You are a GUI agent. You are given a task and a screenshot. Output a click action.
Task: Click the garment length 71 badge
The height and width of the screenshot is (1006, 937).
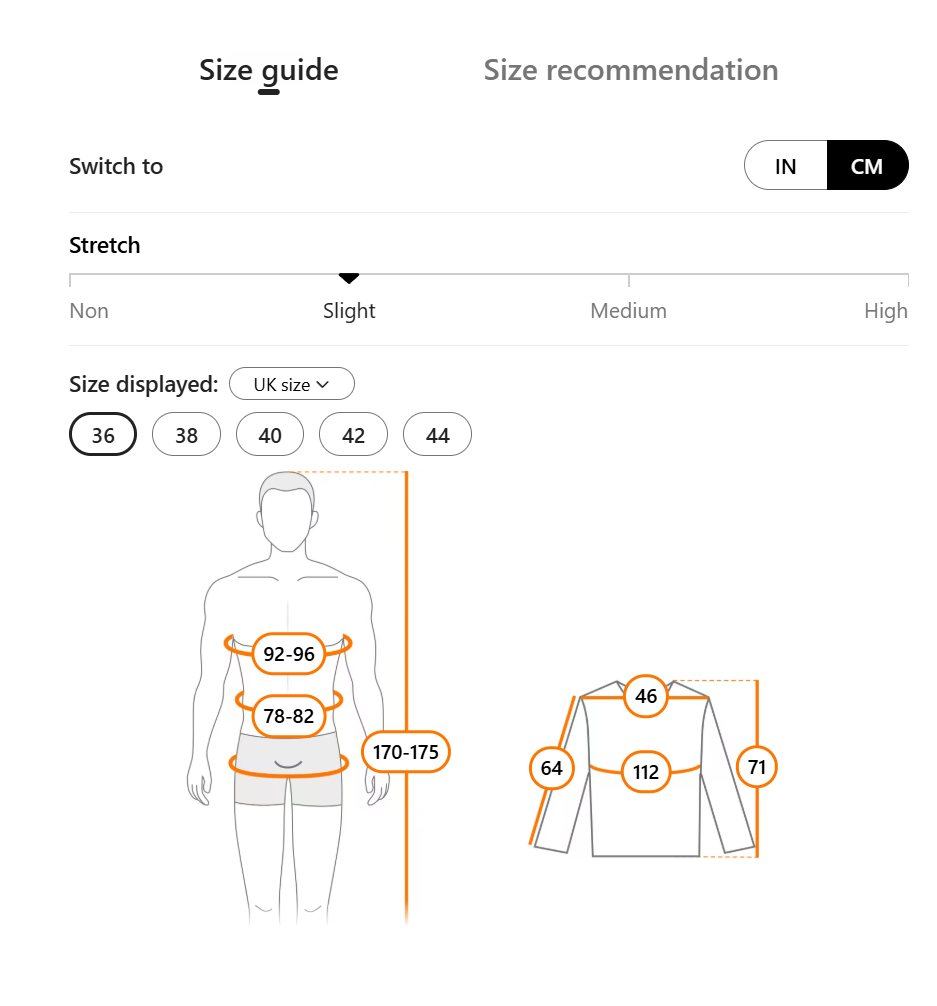point(757,768)
